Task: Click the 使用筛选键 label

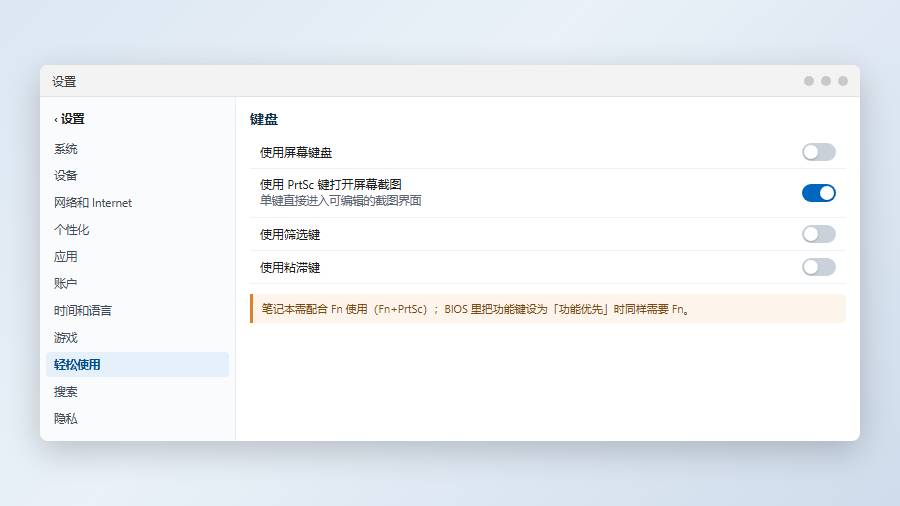Action: click(290, 235)
